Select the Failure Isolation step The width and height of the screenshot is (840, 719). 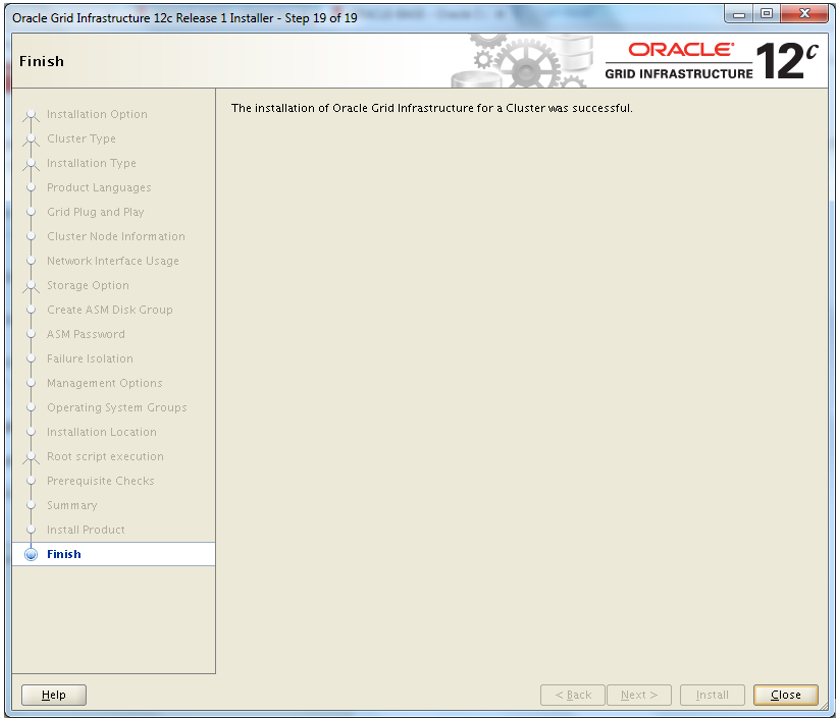coord(90,358)
